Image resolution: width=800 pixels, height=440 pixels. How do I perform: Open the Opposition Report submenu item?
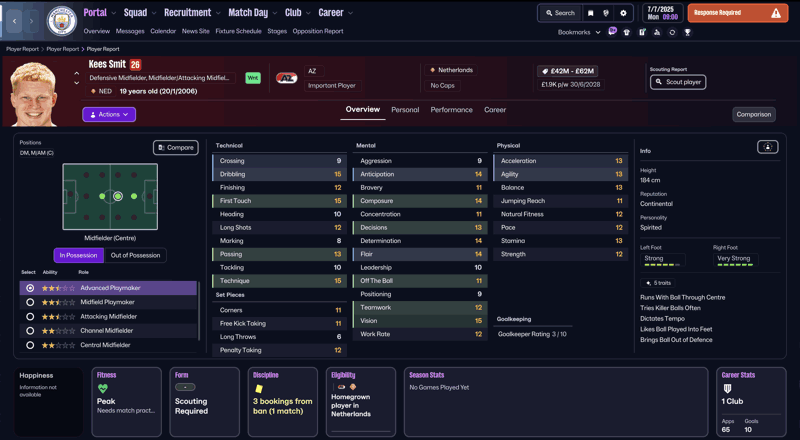318,31
